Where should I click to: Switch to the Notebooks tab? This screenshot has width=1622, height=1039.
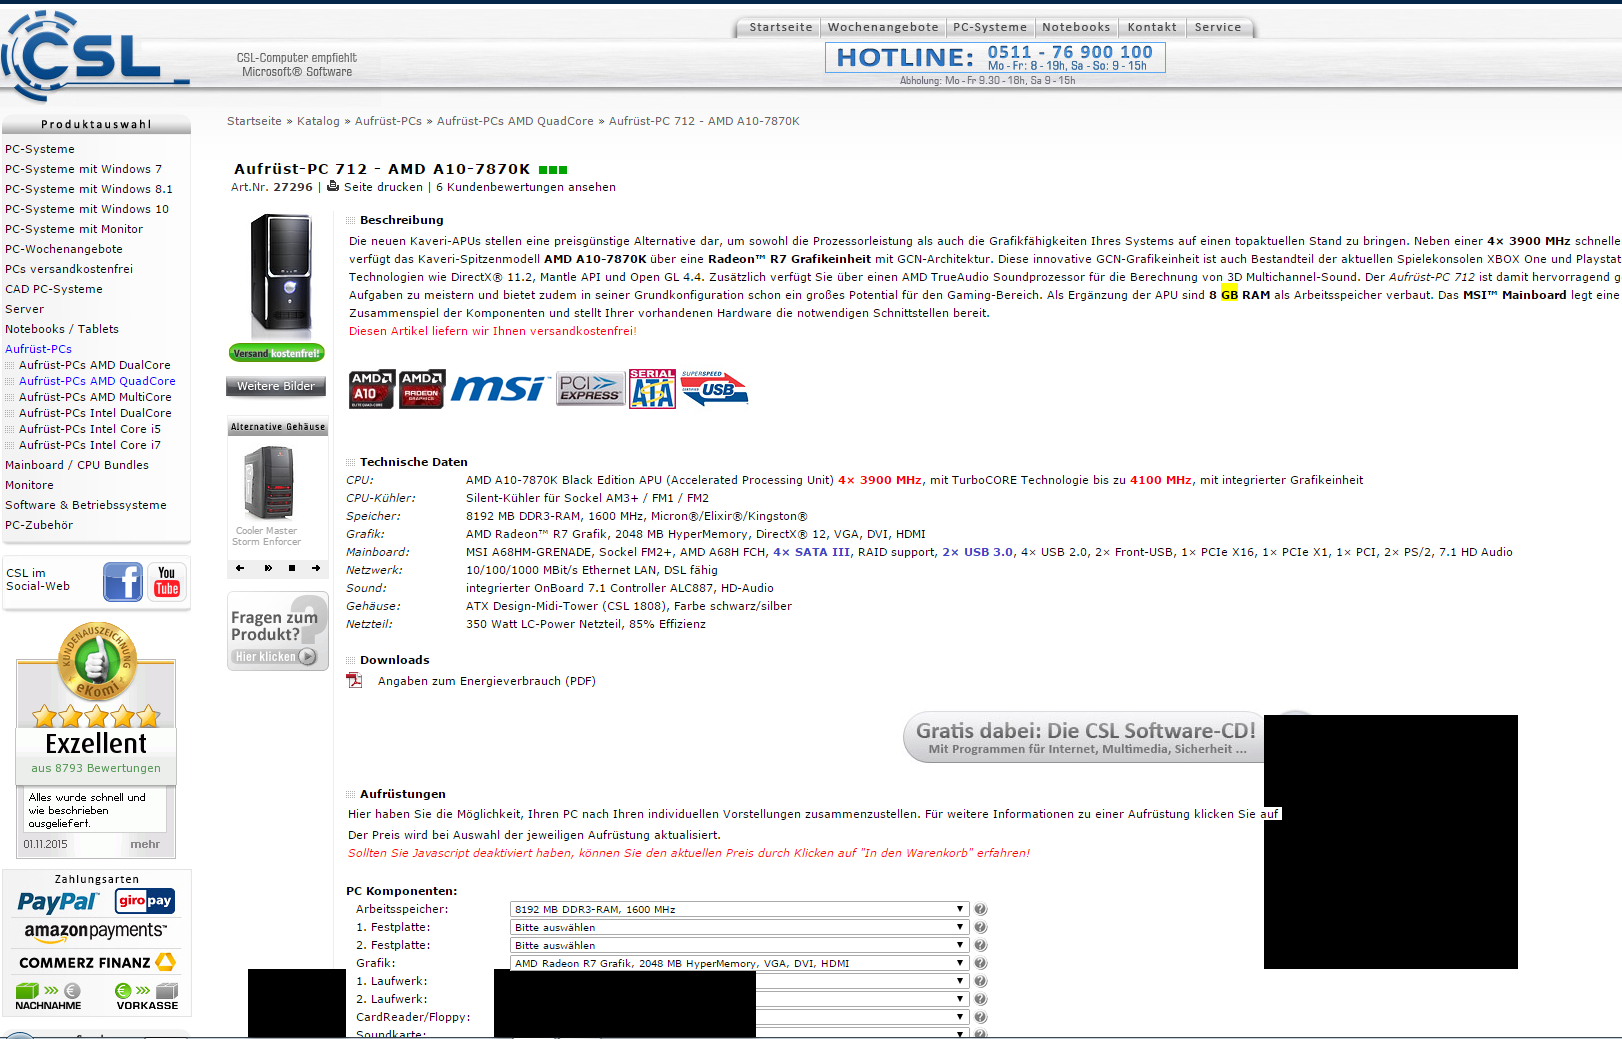pos(1076,28)
